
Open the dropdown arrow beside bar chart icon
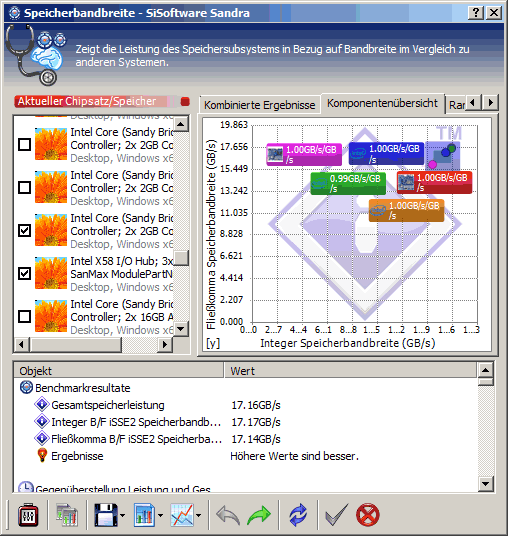[x=160, y=515]
